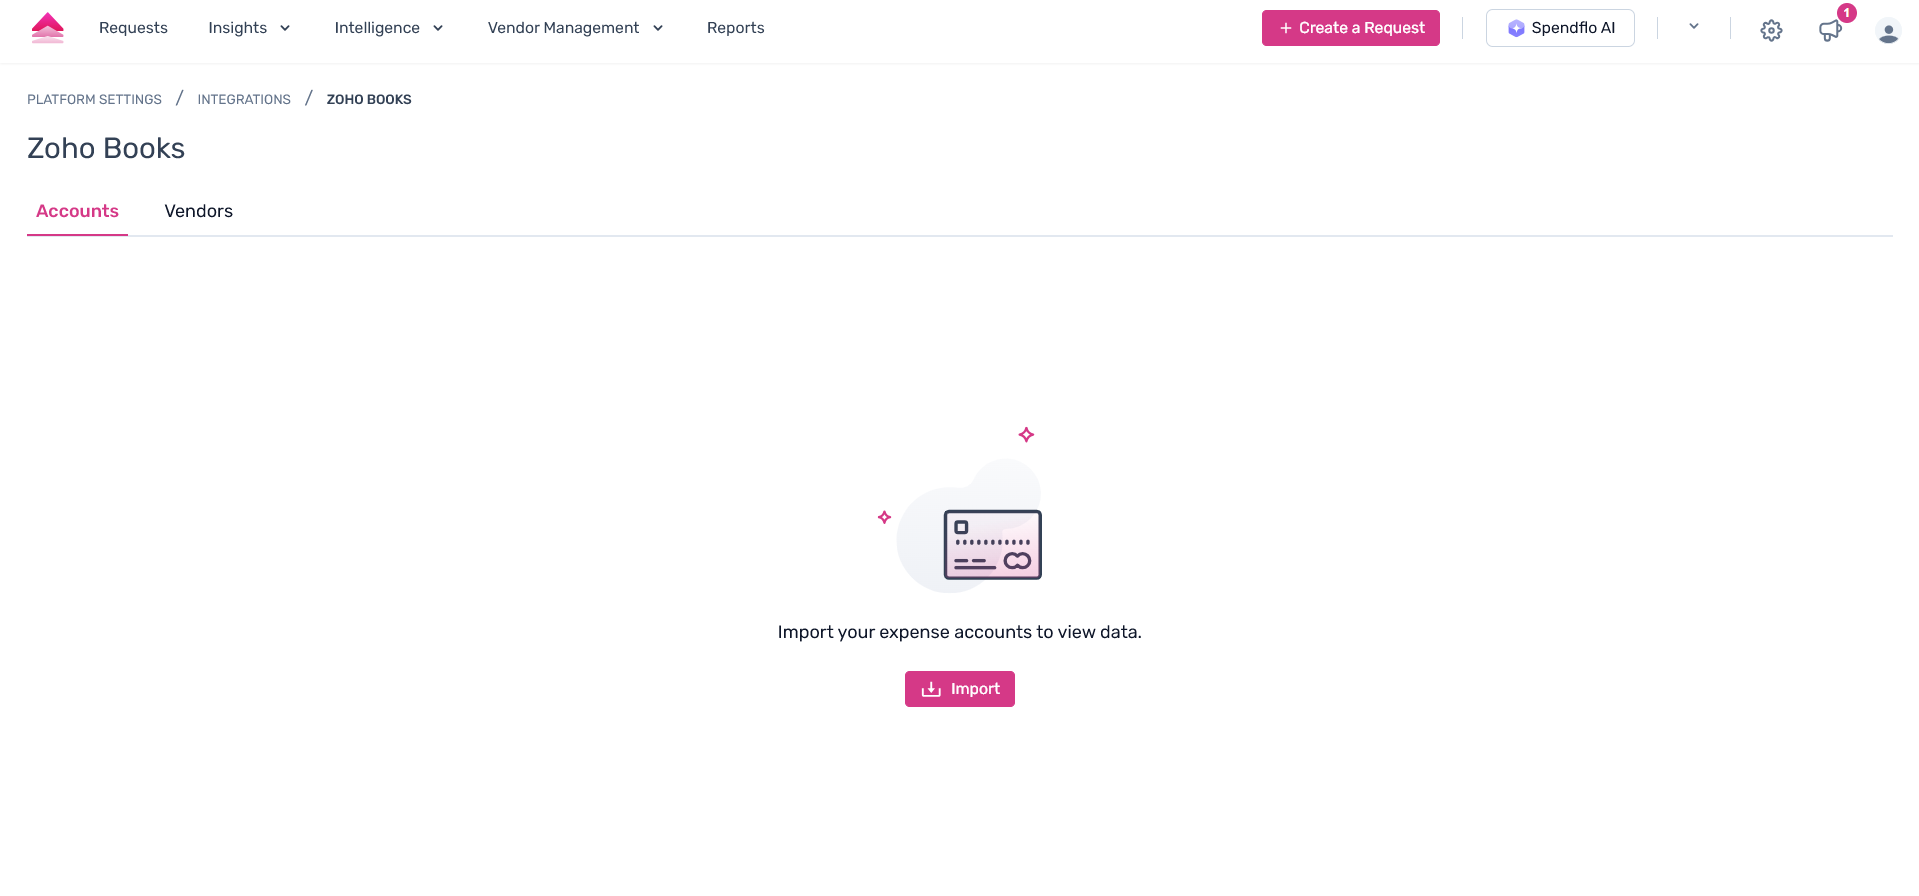This screenshot has height=896, width=1919.
Task: Open the user profile avatar
Action: pyautogui.click(x=1888, y=31)
